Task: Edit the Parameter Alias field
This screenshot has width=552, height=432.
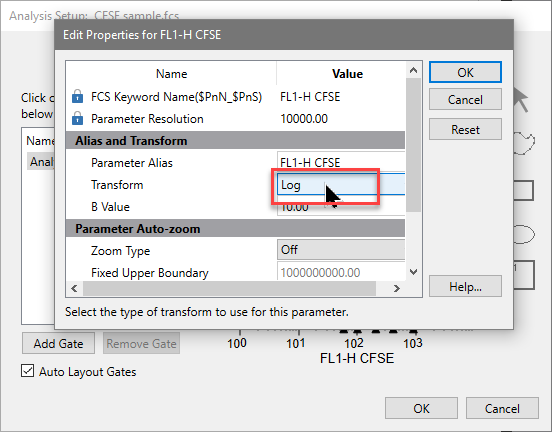Action: point(341,162)
